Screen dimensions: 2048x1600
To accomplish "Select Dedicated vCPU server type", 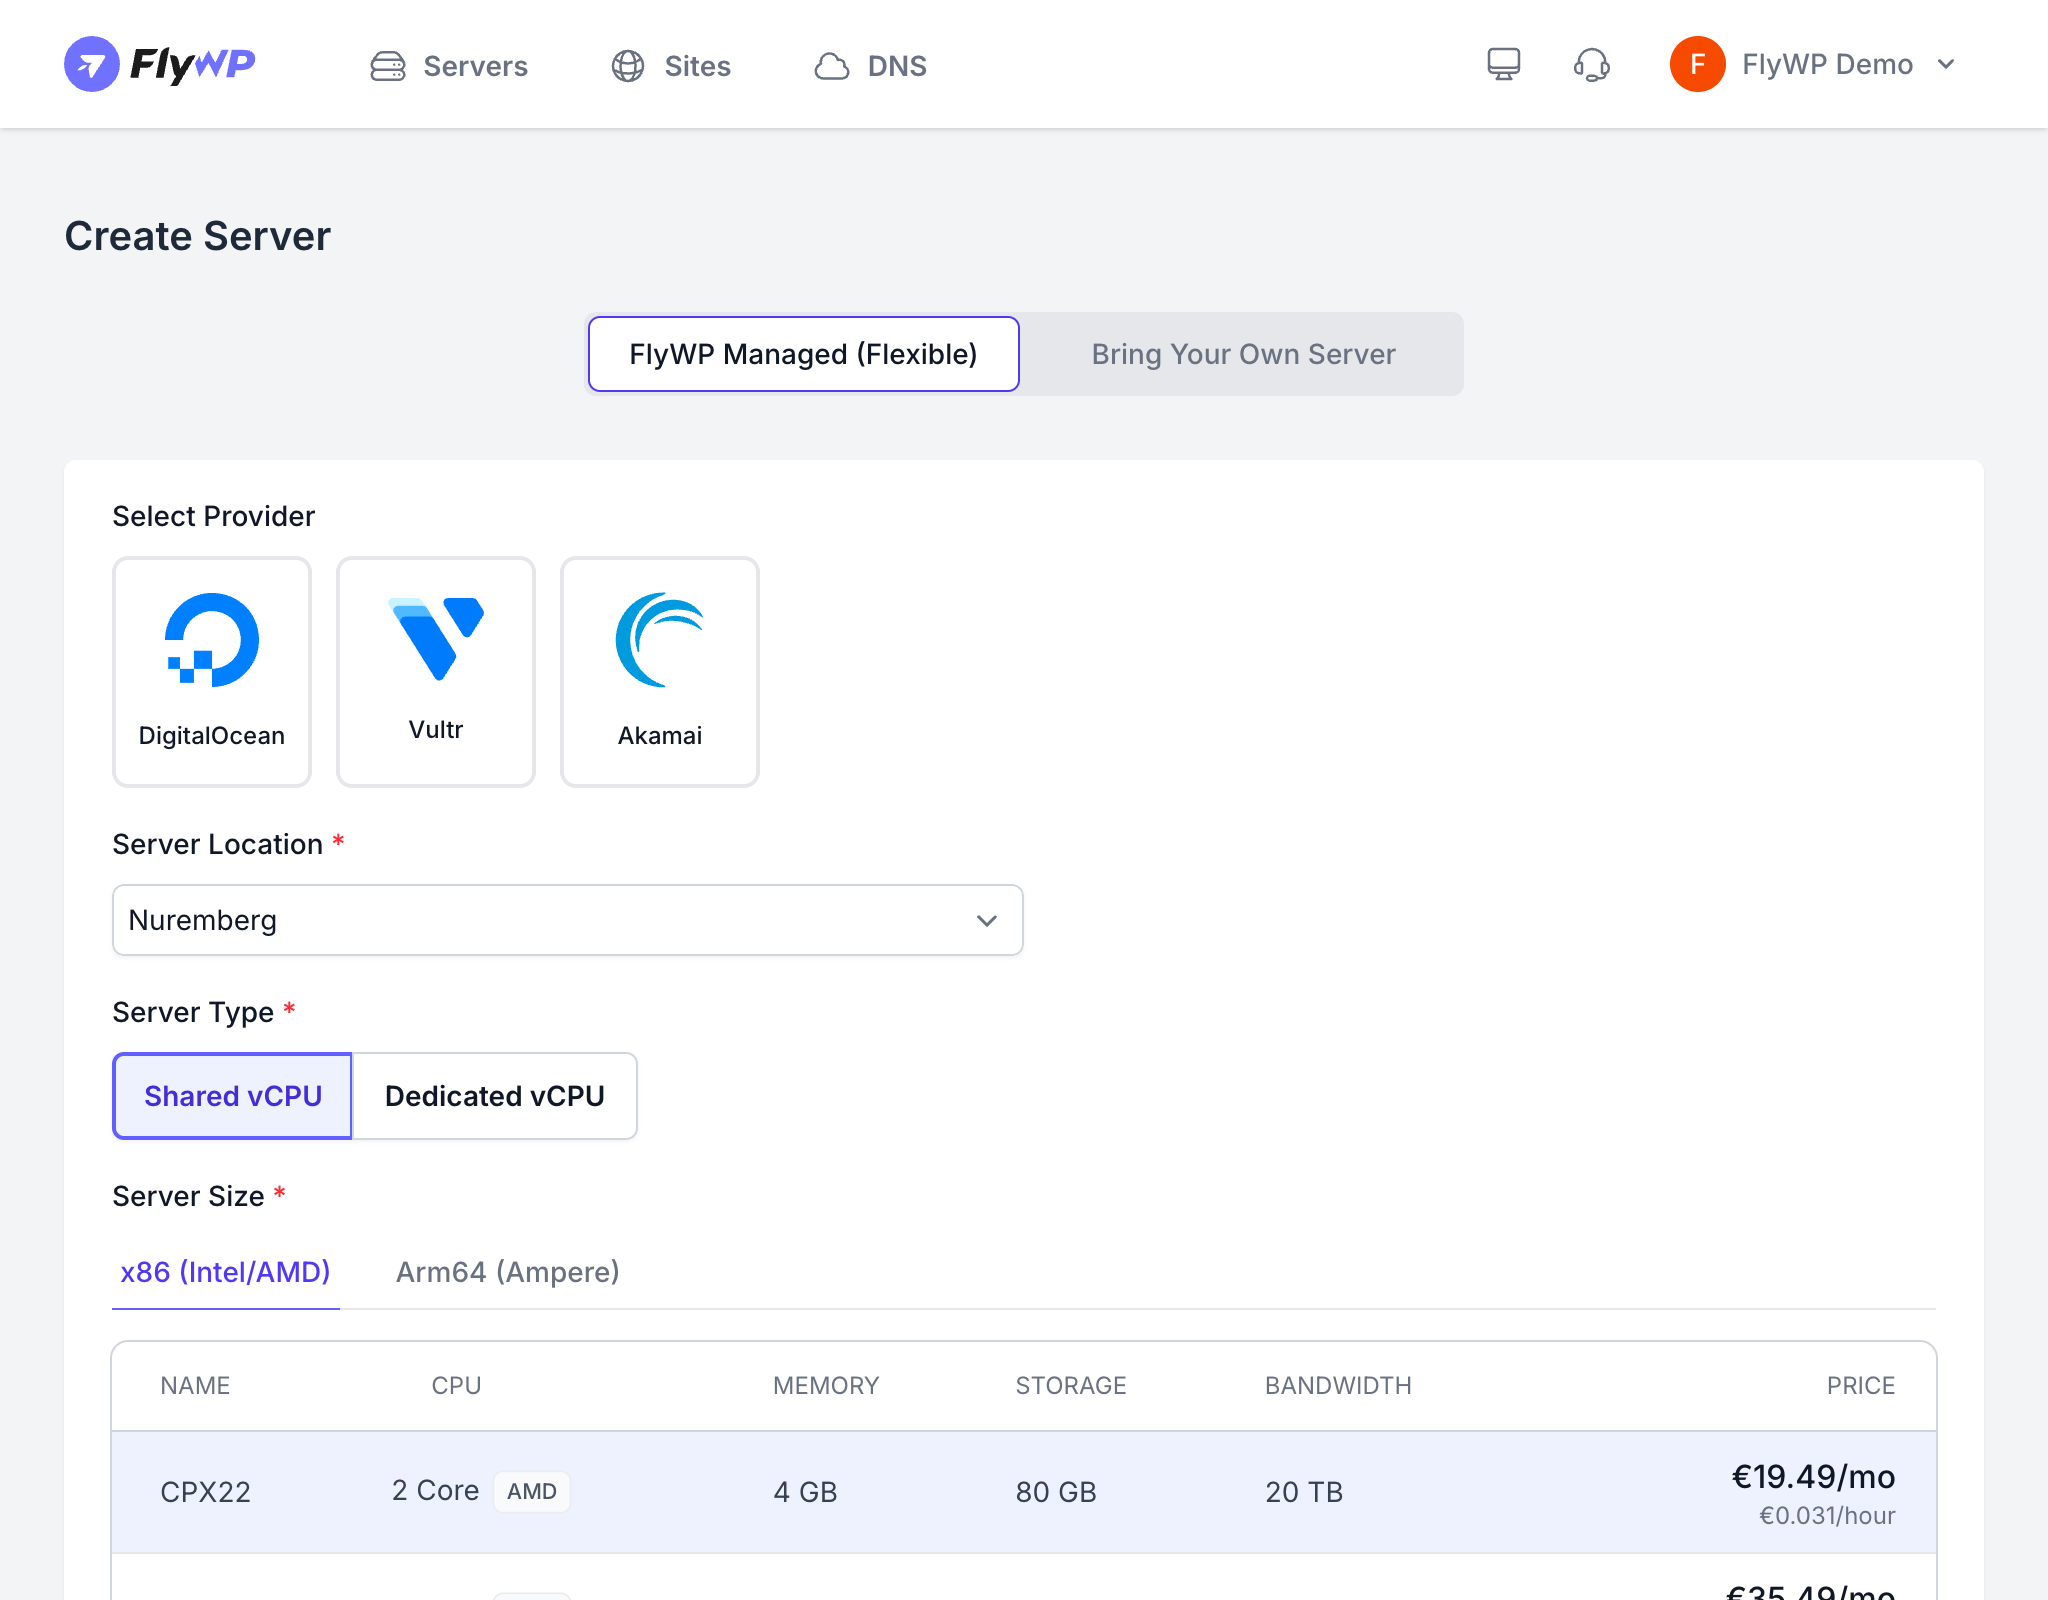I will point(495,1096).
